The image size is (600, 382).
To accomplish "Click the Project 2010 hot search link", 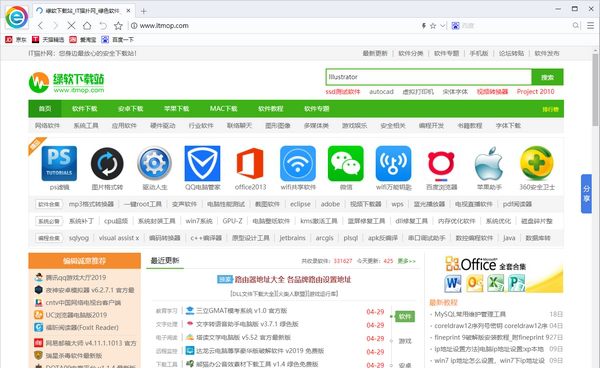I will tap(535, 91).
